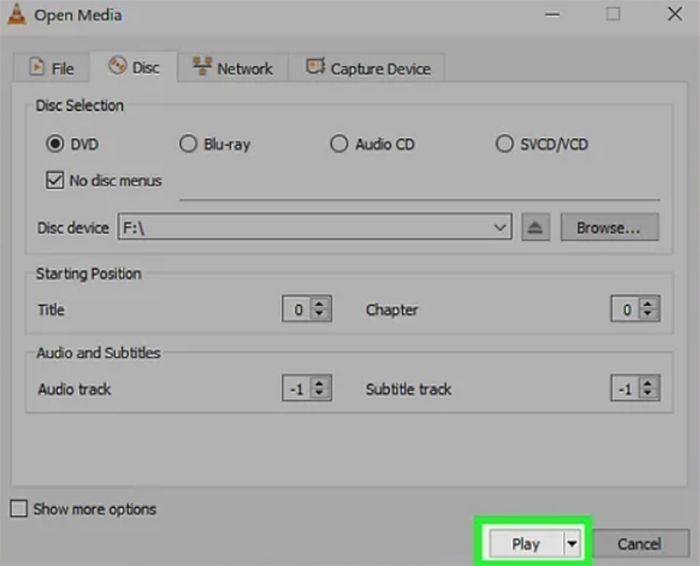700x566 pixels.
Task: Click the Browse button
Action: [609, 228]
